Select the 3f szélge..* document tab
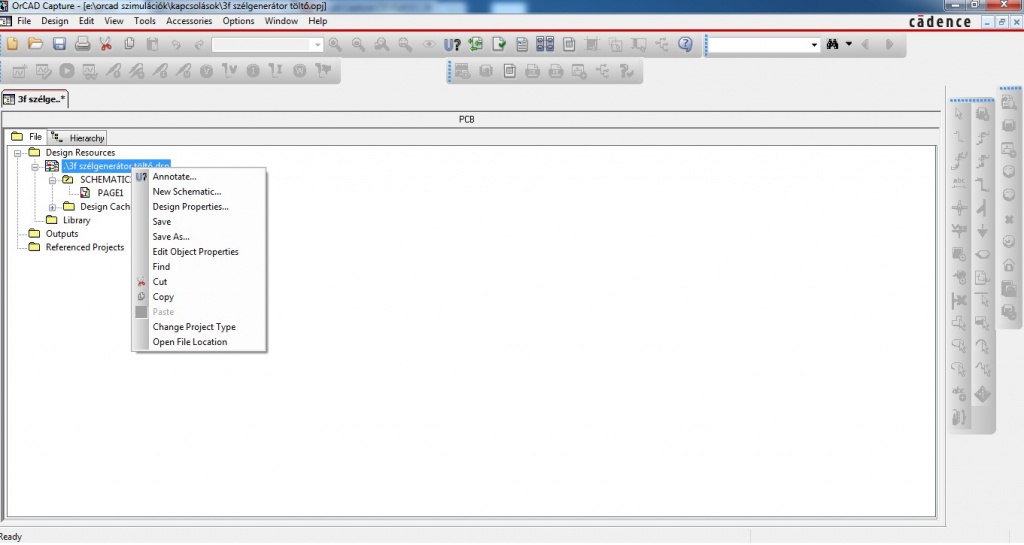 click(35, 99)
